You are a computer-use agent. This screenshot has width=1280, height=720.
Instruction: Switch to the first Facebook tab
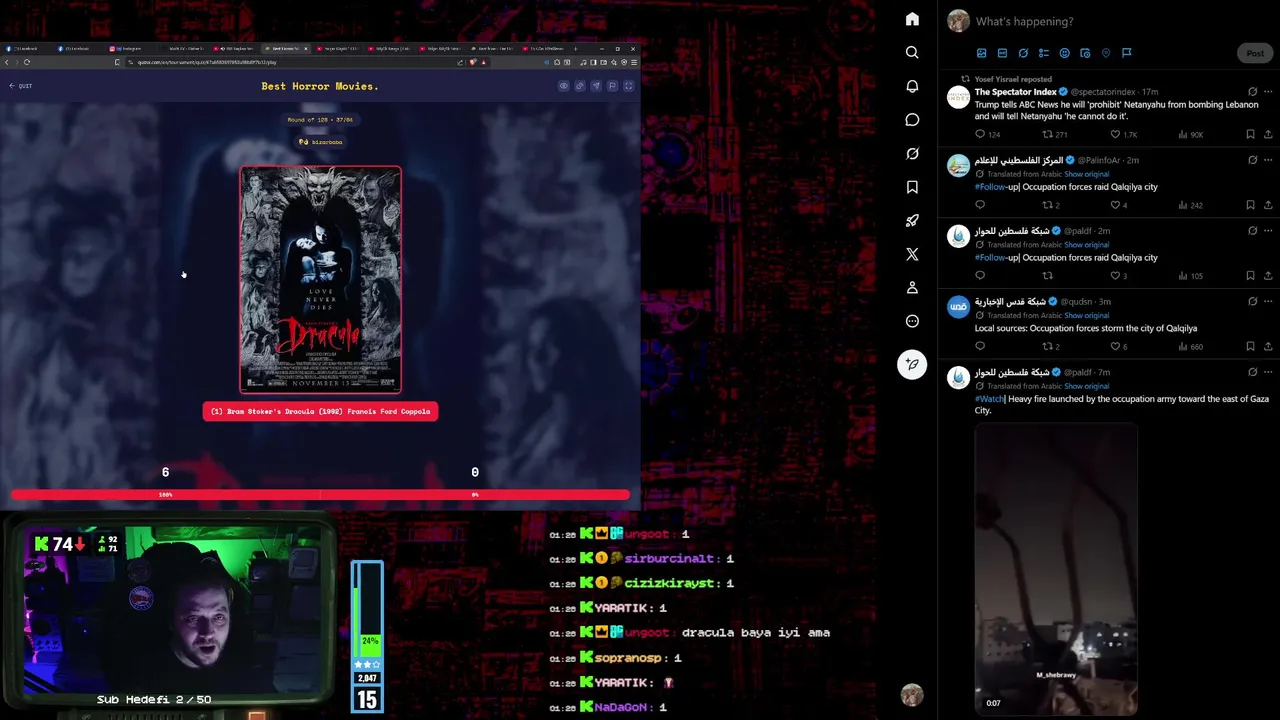coord(25,48)
